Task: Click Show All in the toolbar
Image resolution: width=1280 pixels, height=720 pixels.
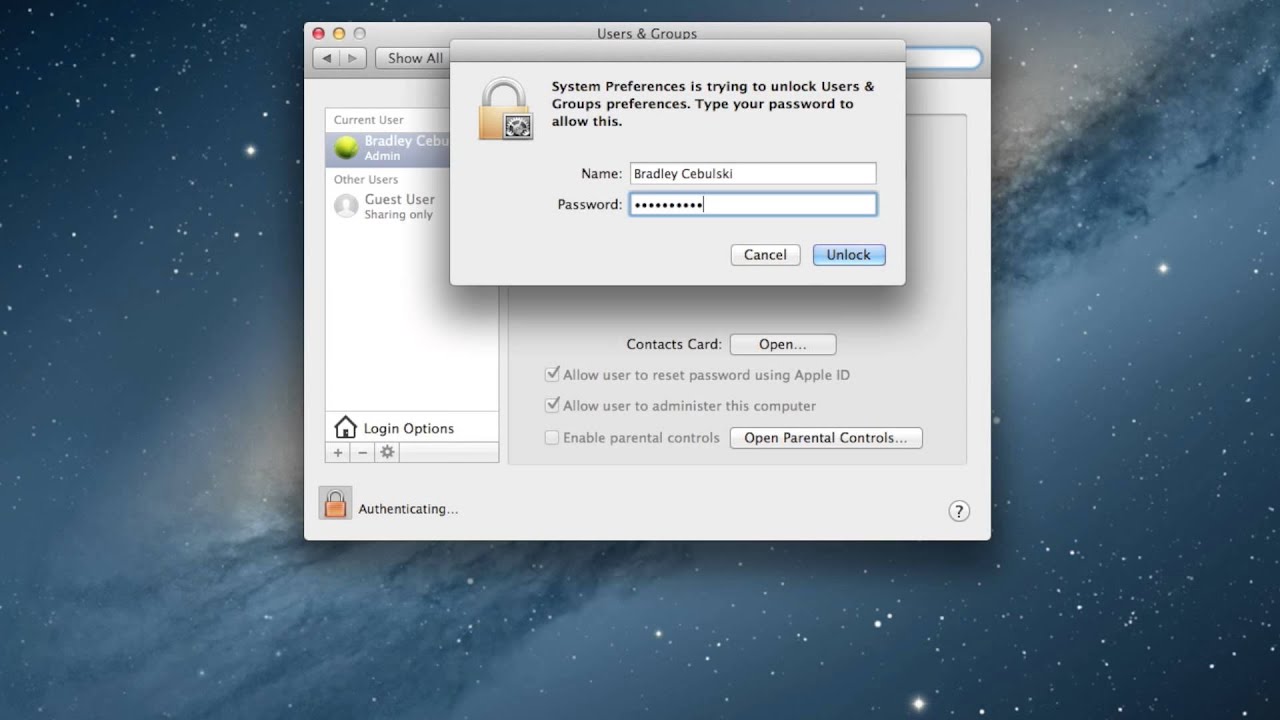Action: (414, 58)
